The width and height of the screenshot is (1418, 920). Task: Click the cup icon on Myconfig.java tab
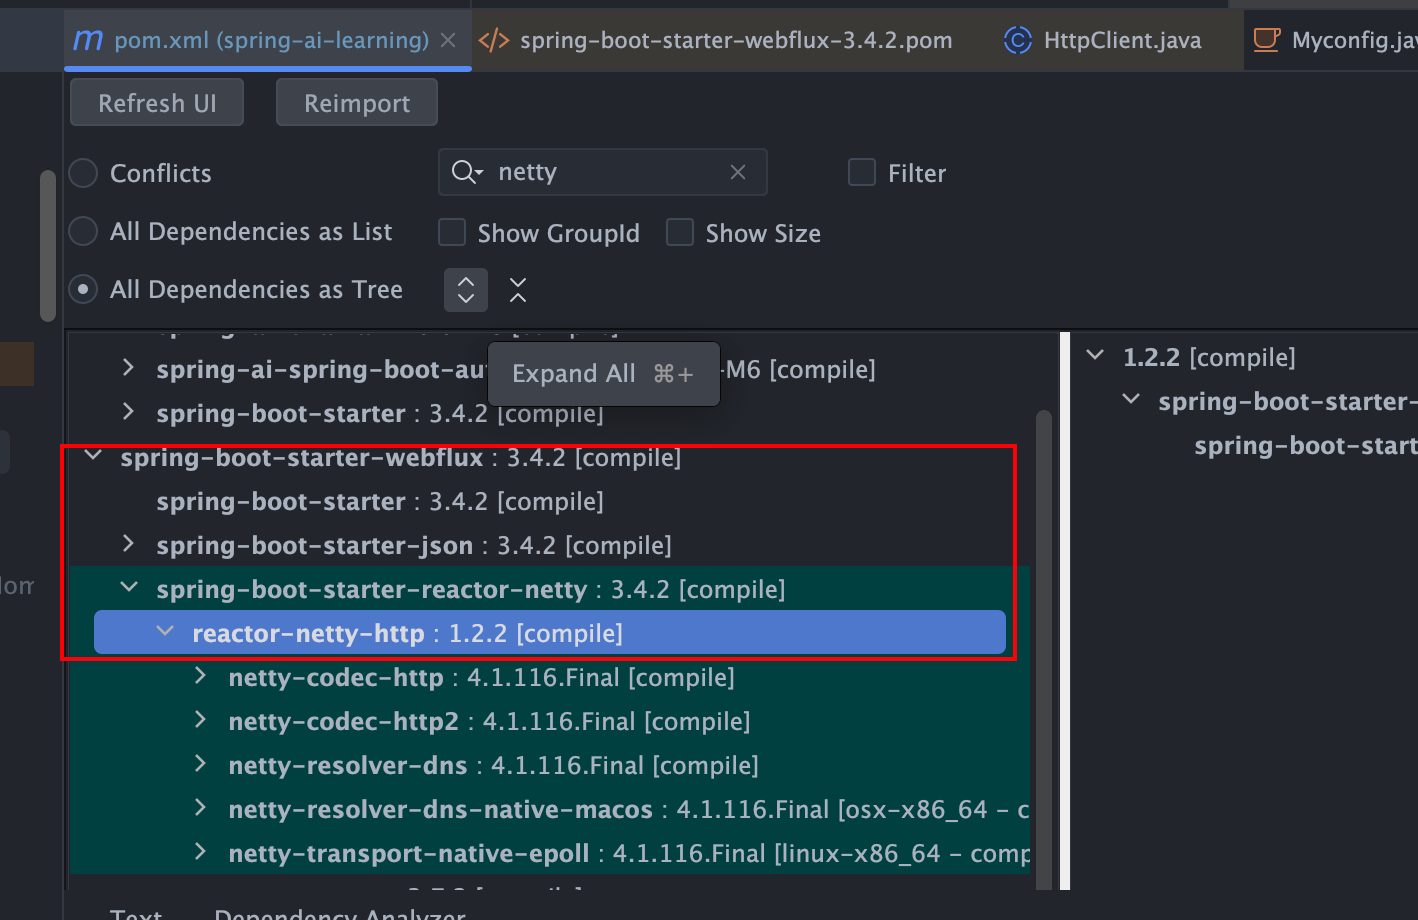(1266, 40)
